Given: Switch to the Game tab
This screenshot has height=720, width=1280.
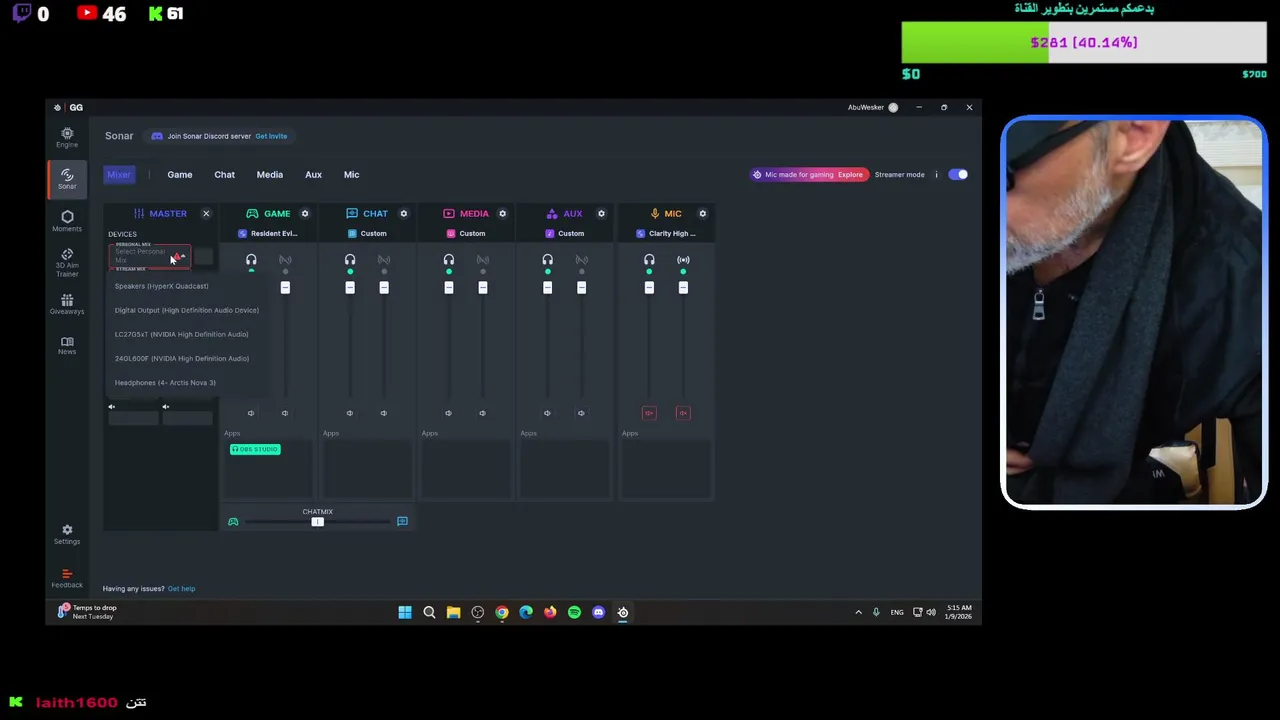Looking at the screenshot, I should (180, 174).
